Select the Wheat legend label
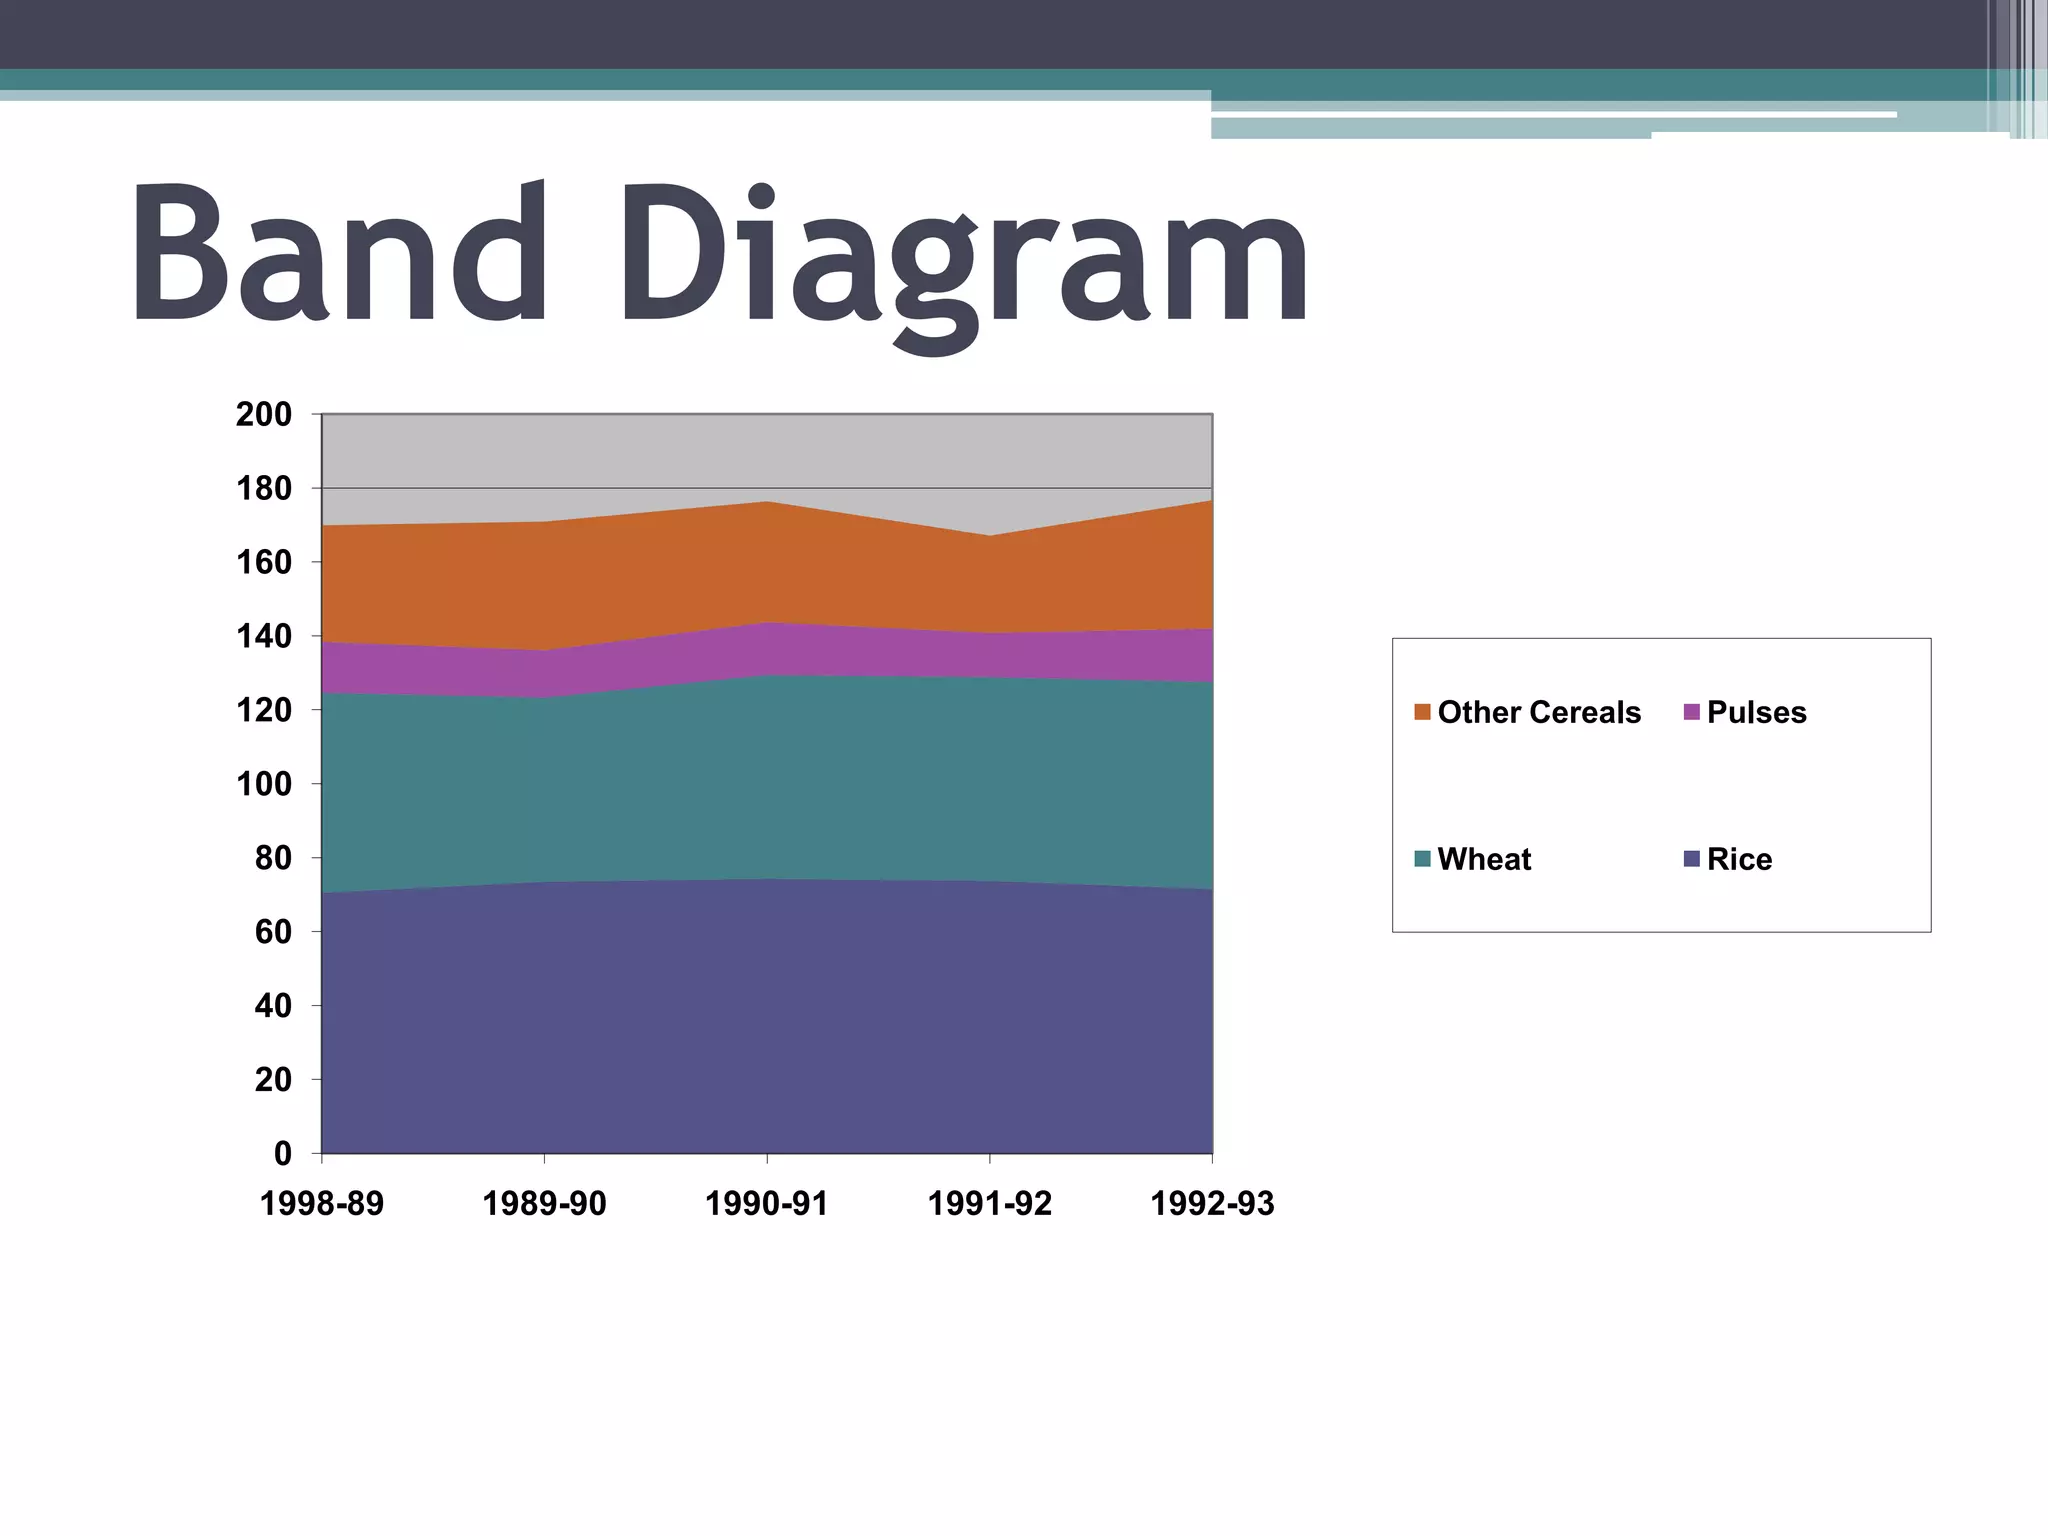Screen dimensions: 2048x1536 [1484, 859]
